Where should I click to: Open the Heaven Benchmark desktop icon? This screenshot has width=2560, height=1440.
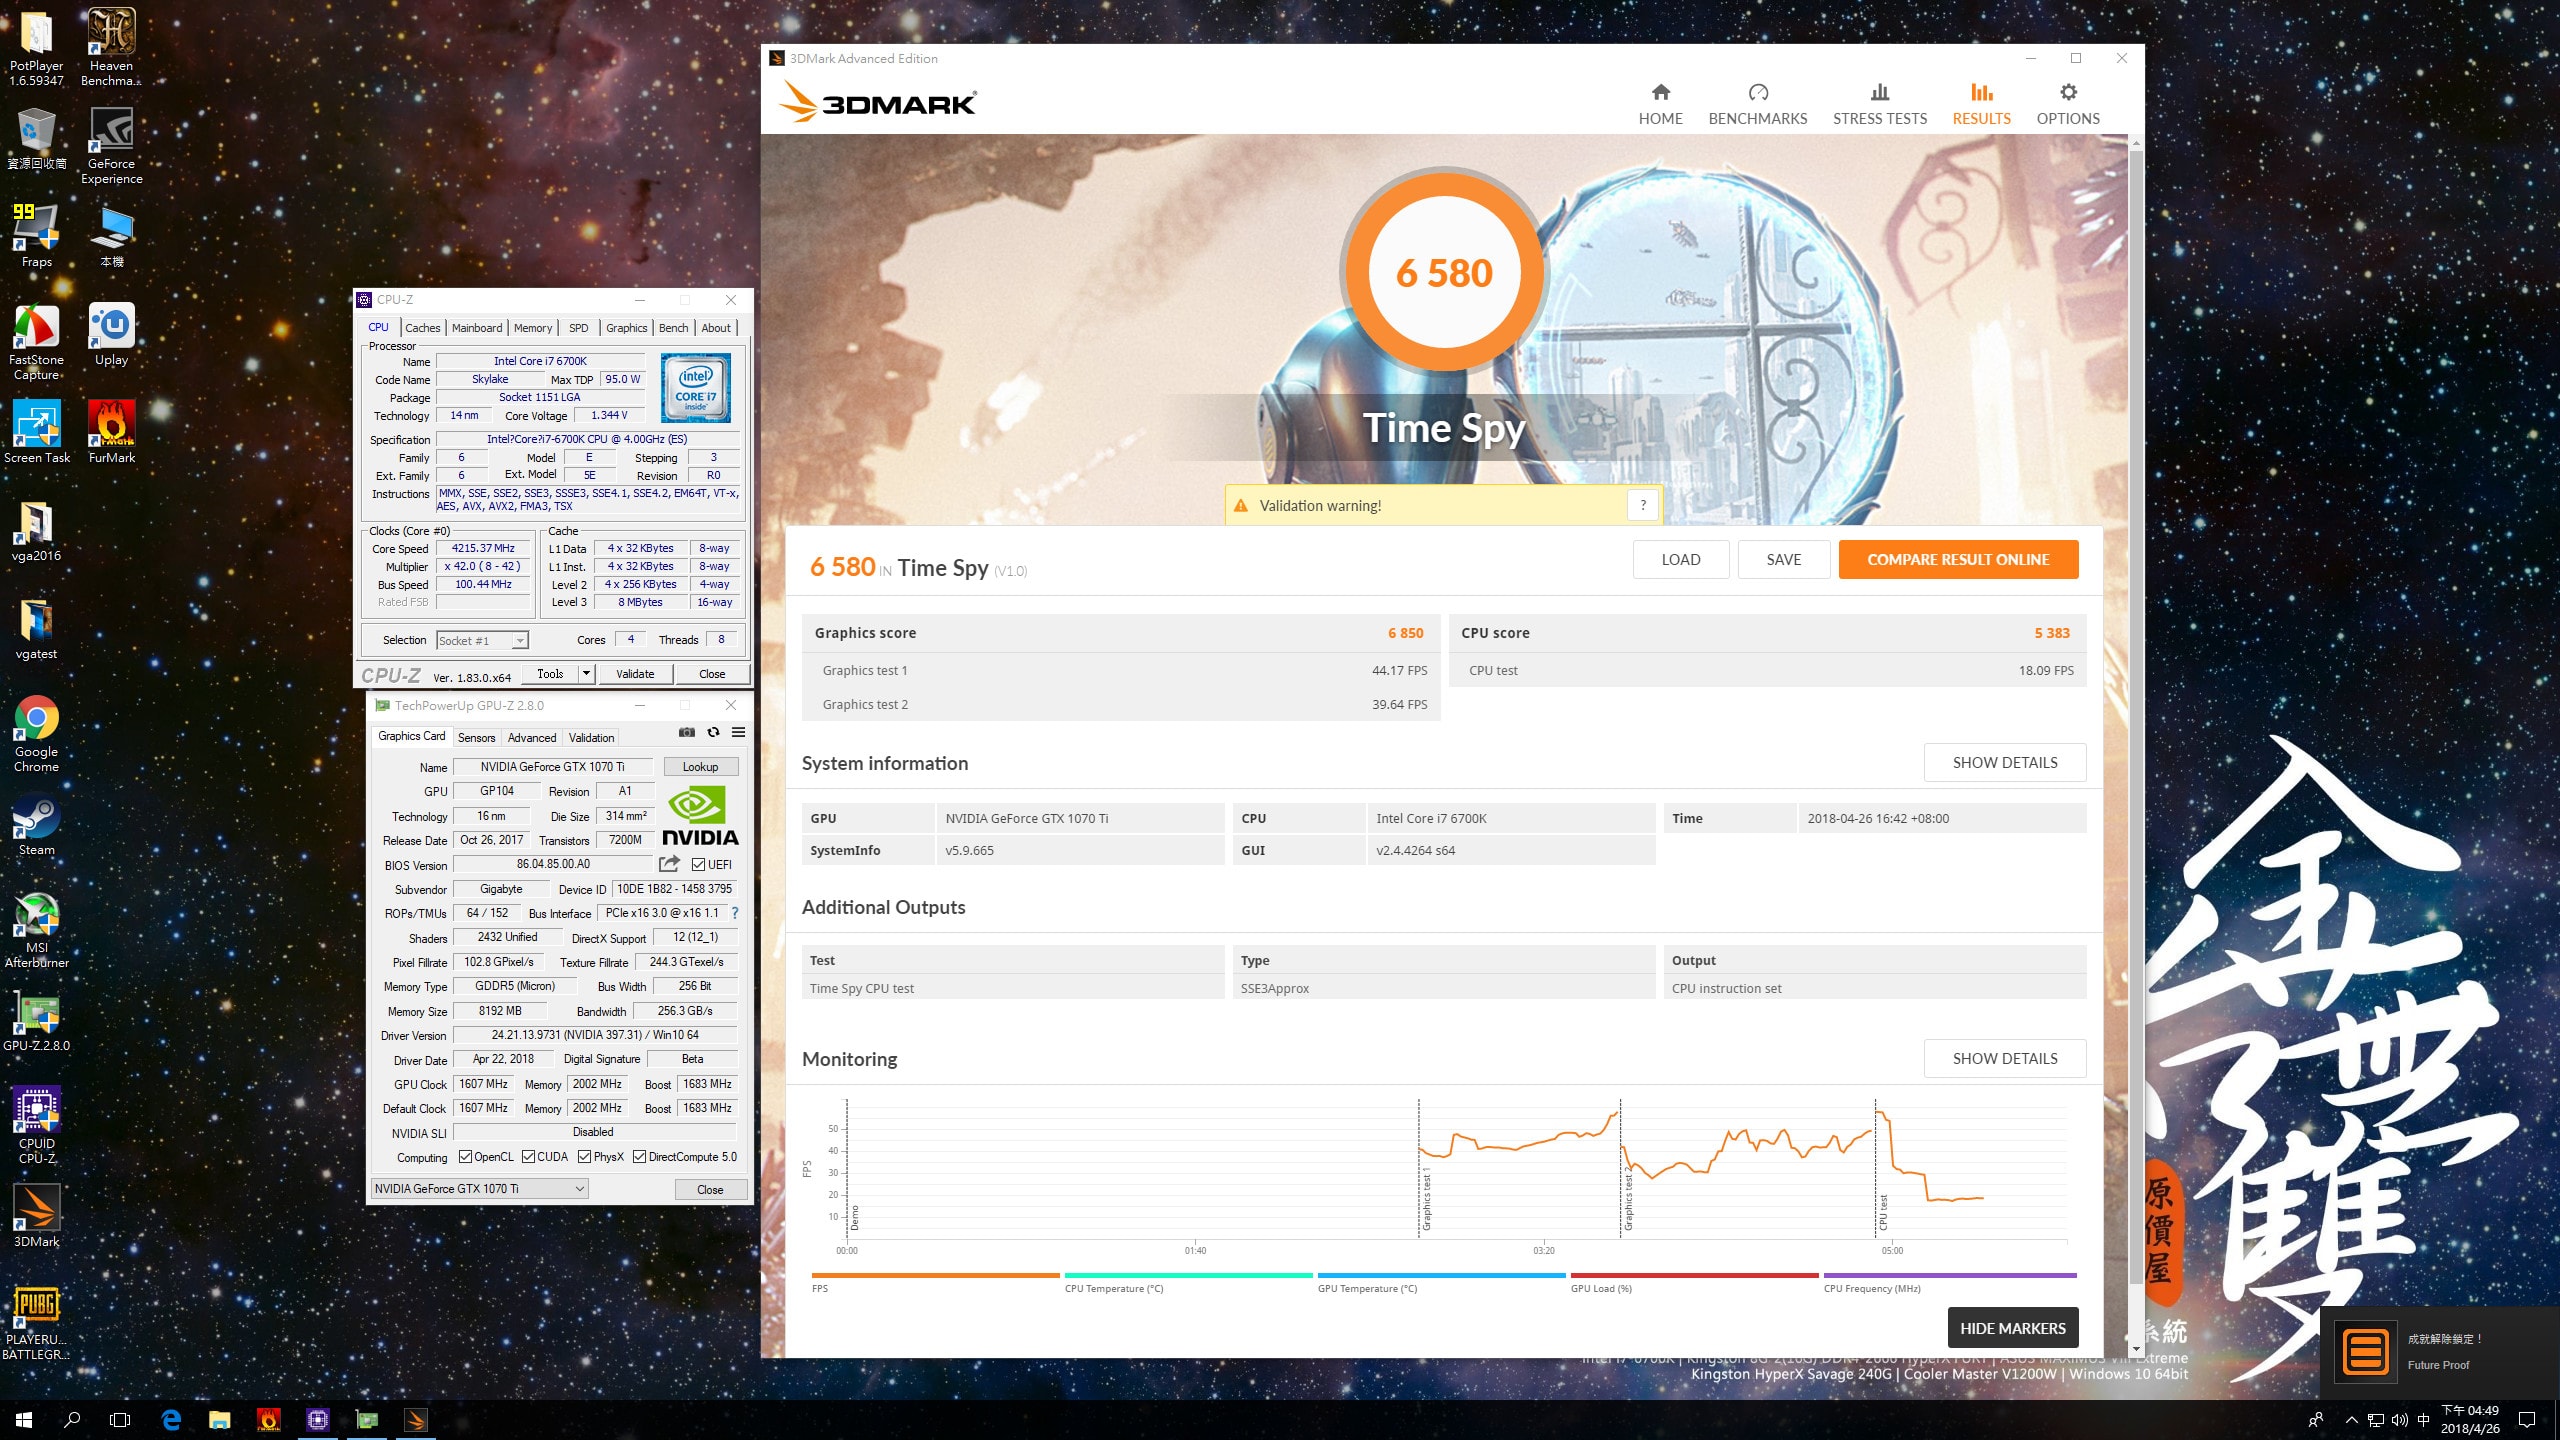111,48
